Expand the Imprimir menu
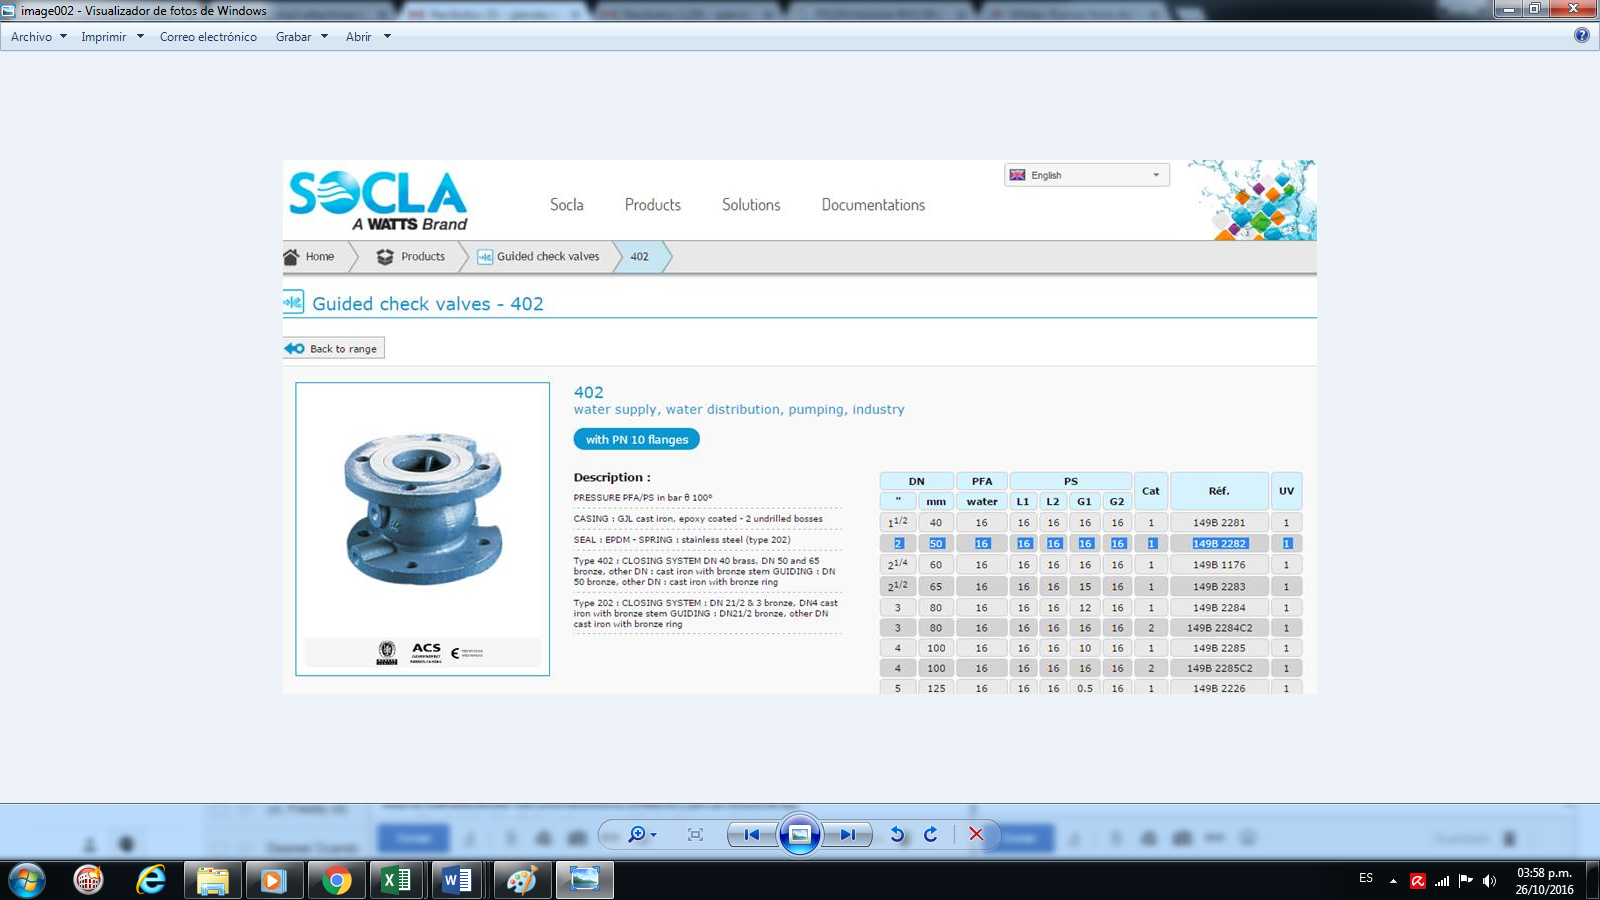 pyautogui.click(x=113, y=37)
